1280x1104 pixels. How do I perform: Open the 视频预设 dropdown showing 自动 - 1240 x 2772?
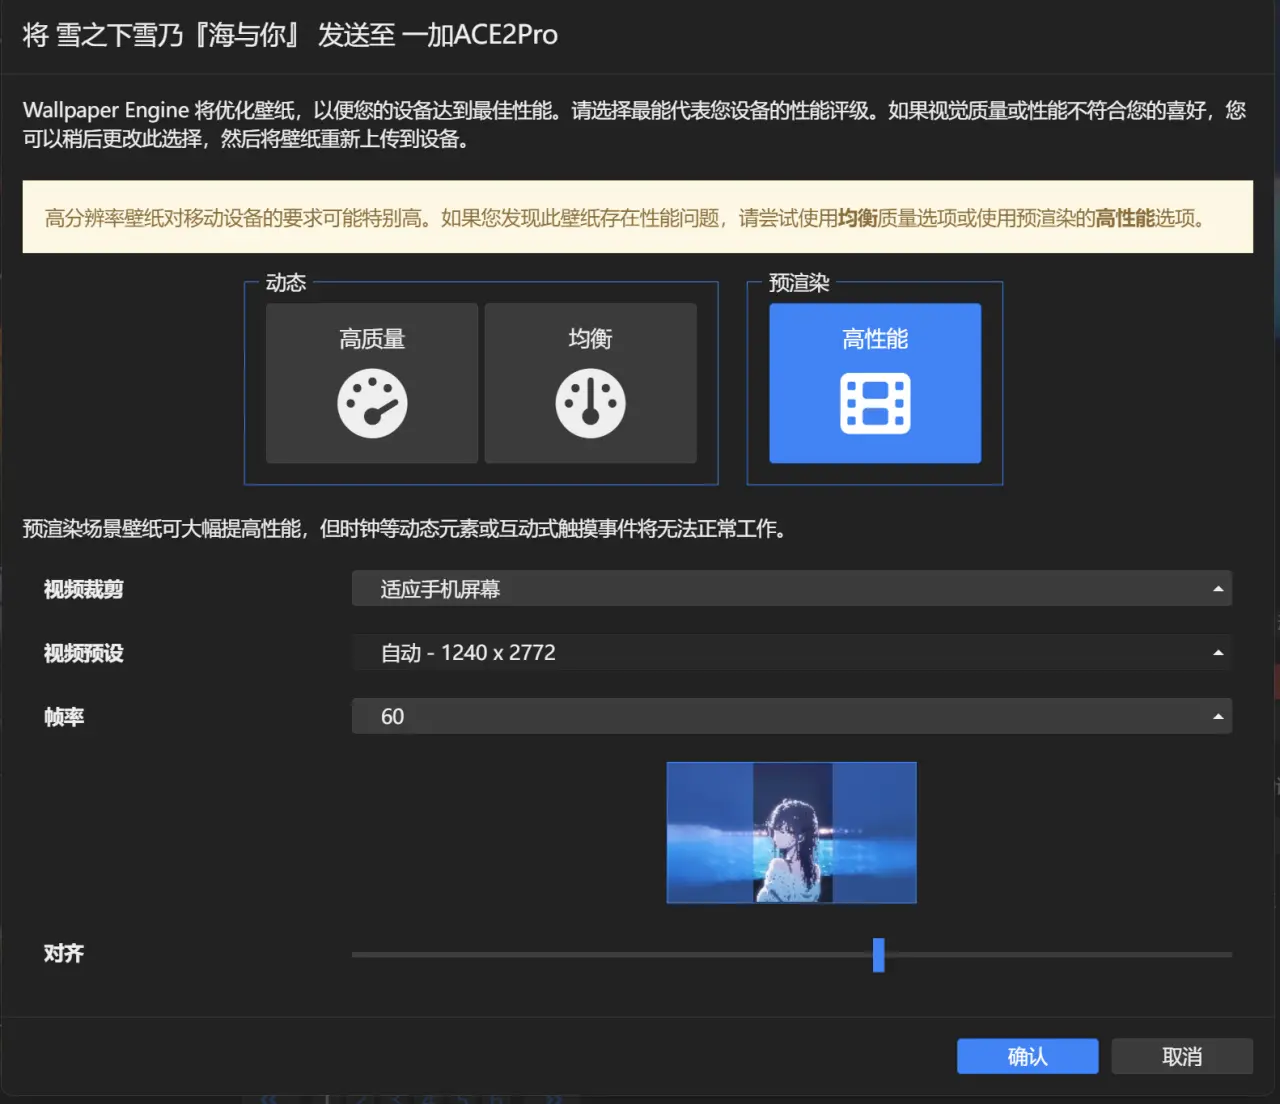(x=792, y=653)
